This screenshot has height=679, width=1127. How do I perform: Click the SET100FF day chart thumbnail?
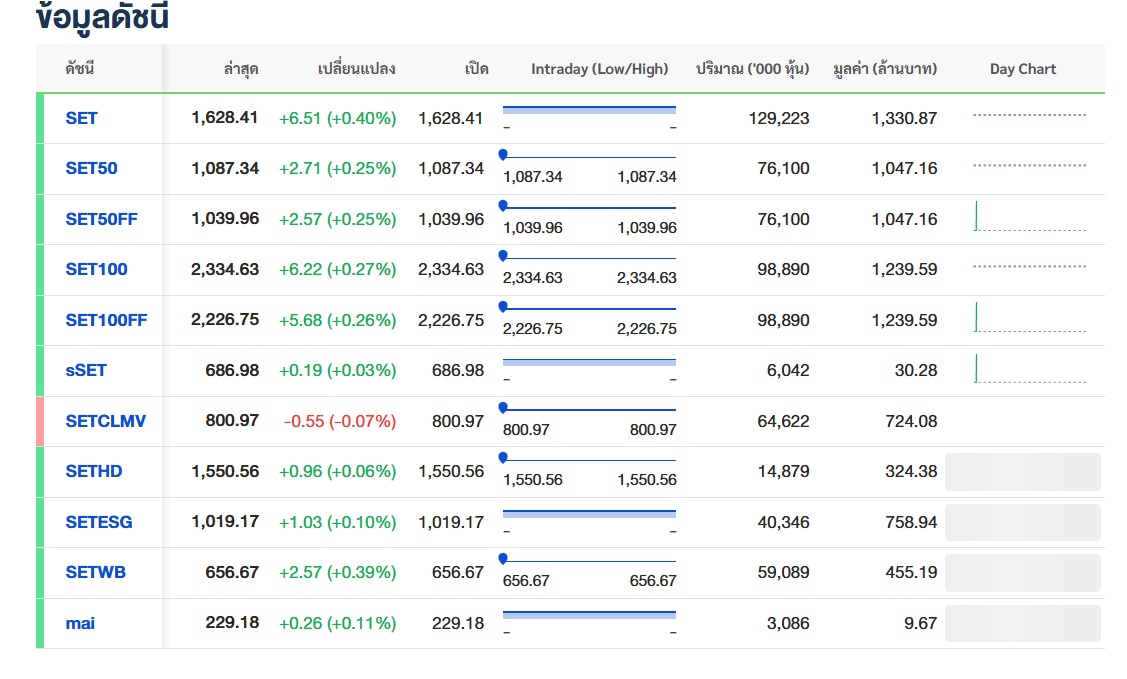(x=1029, y=318)
